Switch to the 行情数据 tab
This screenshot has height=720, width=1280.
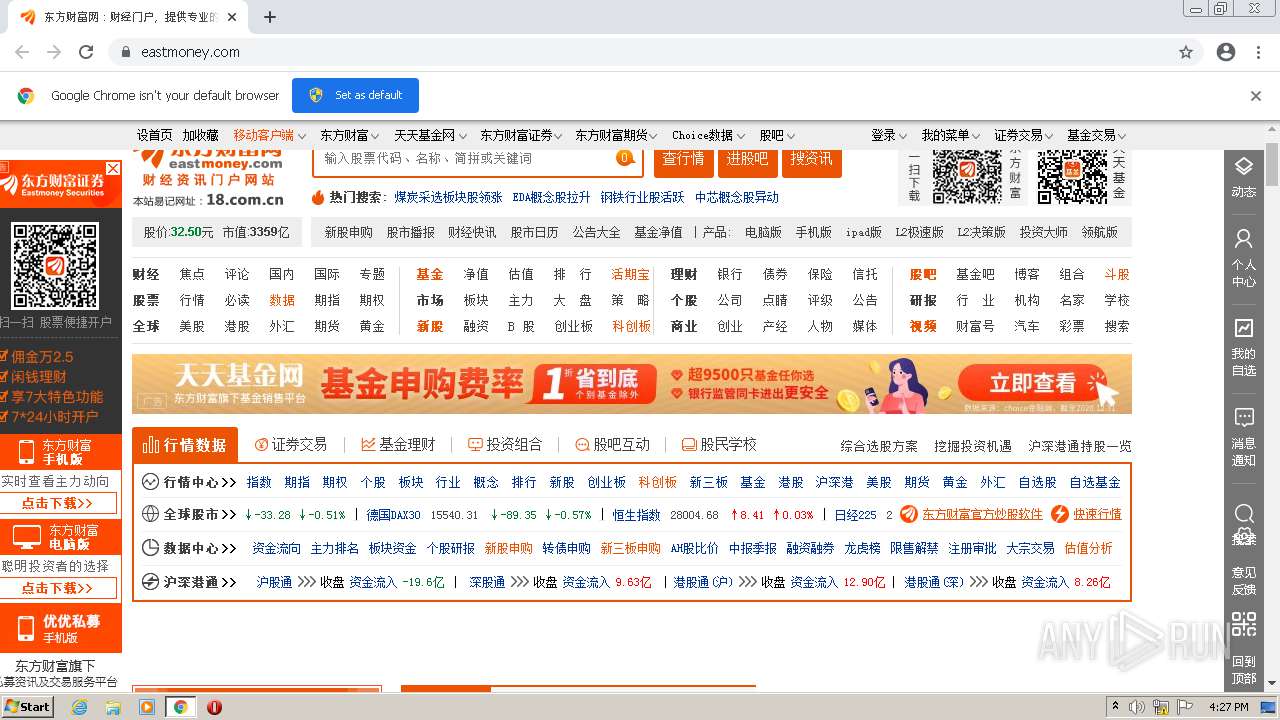(x=185, y=445)
